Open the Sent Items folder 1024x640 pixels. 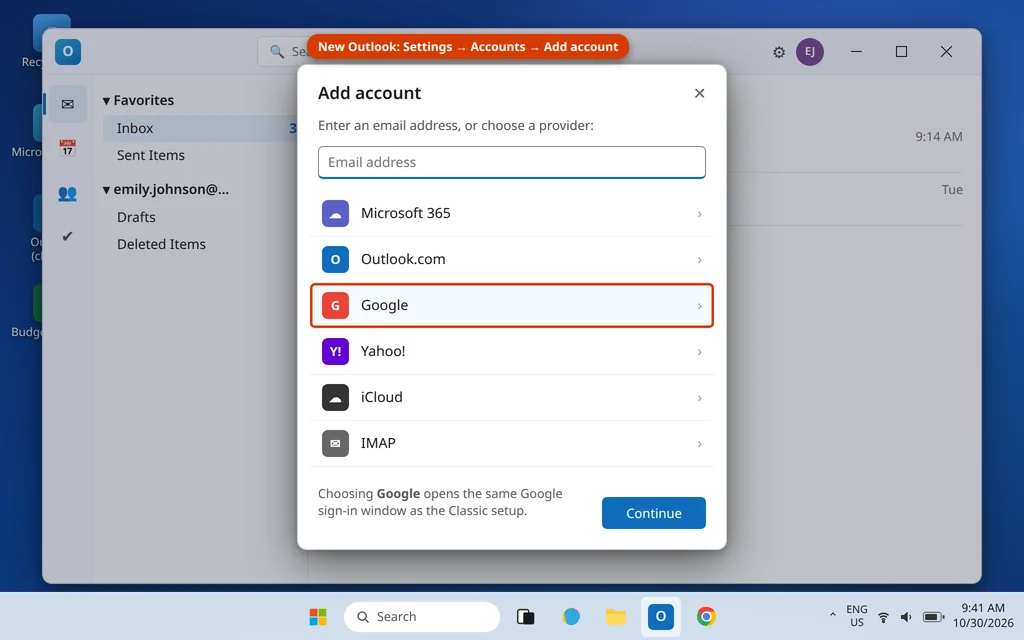(x=151, y=155)
